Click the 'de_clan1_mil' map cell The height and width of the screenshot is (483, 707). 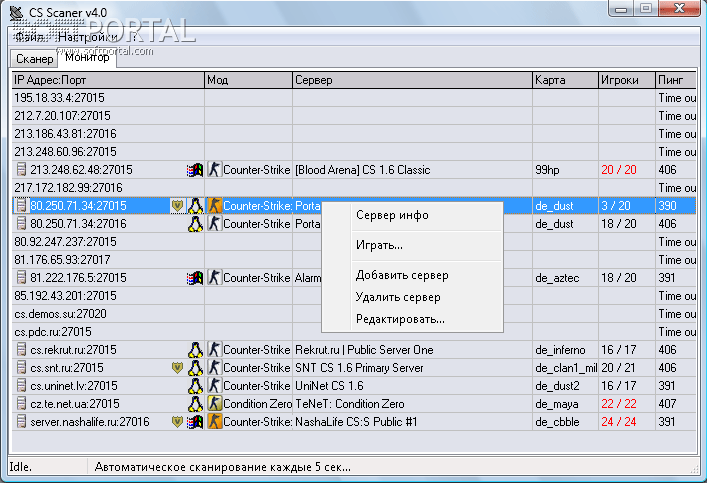point(566,368)
